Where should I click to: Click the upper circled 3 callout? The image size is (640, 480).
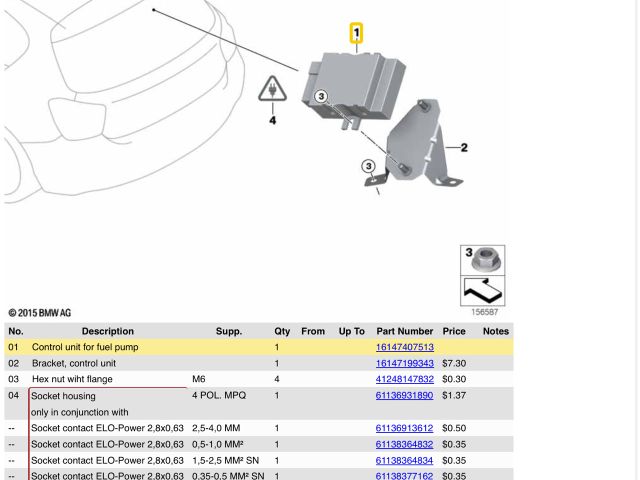point(321,97)
